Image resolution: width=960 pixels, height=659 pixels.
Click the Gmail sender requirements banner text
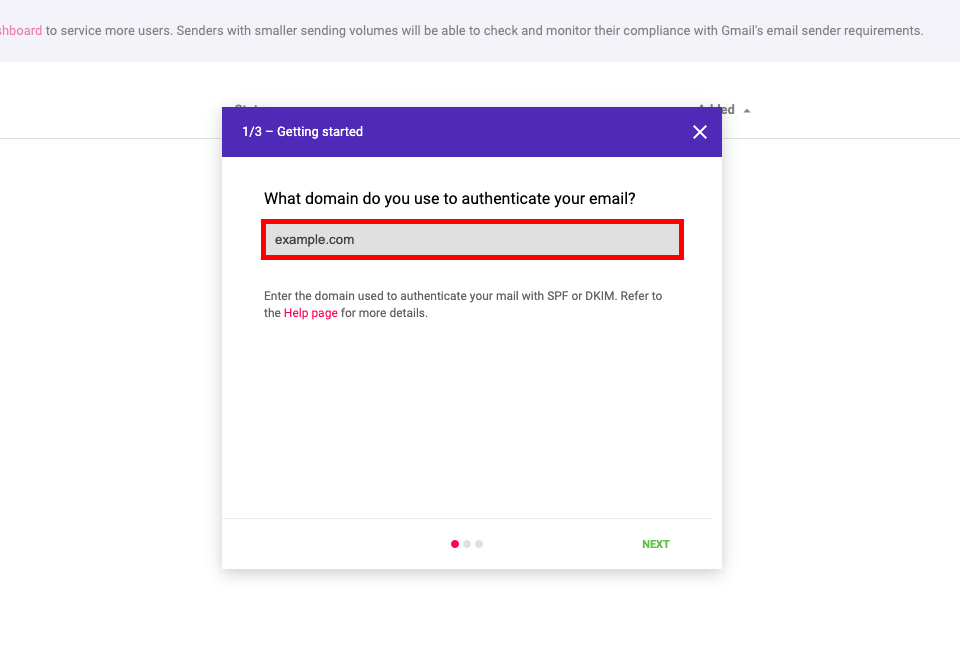(x=484, y=31)
